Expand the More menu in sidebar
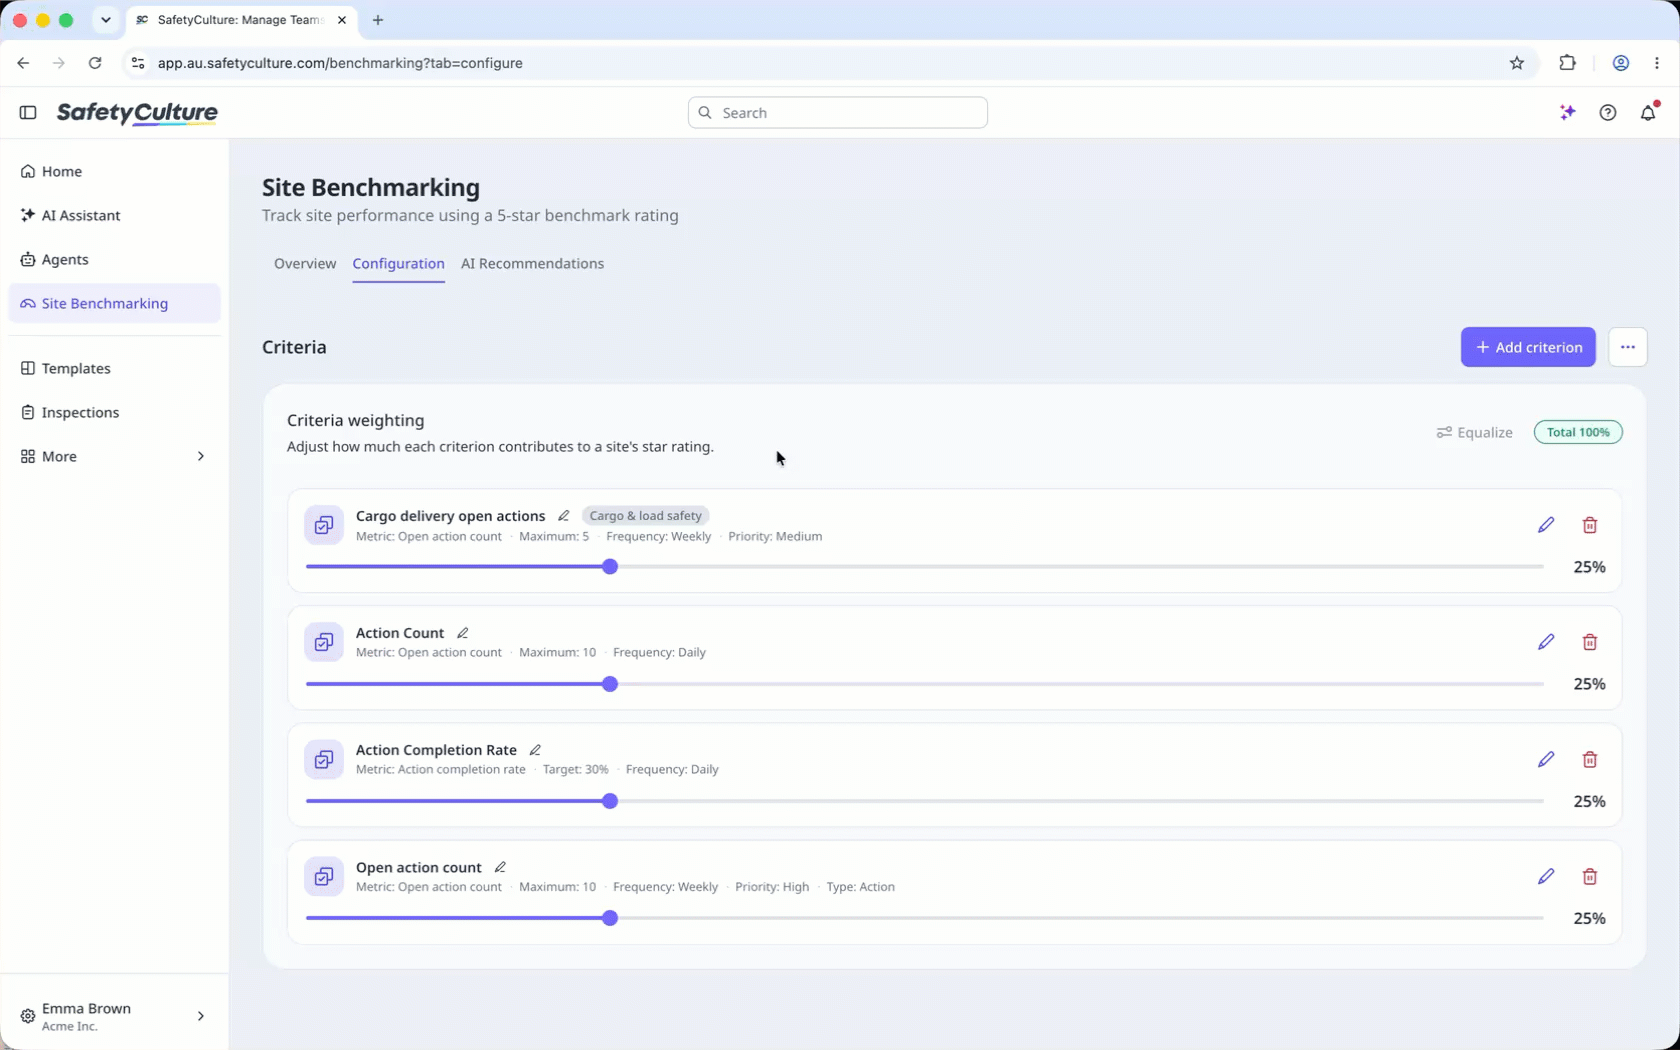1680x1050 pixels. pos(114,456)
